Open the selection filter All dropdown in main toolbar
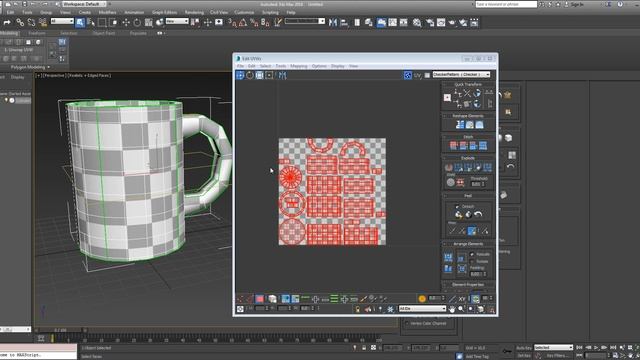Image resolution: width=640 pixels, height=360 pixels. [x=62, y=21]
